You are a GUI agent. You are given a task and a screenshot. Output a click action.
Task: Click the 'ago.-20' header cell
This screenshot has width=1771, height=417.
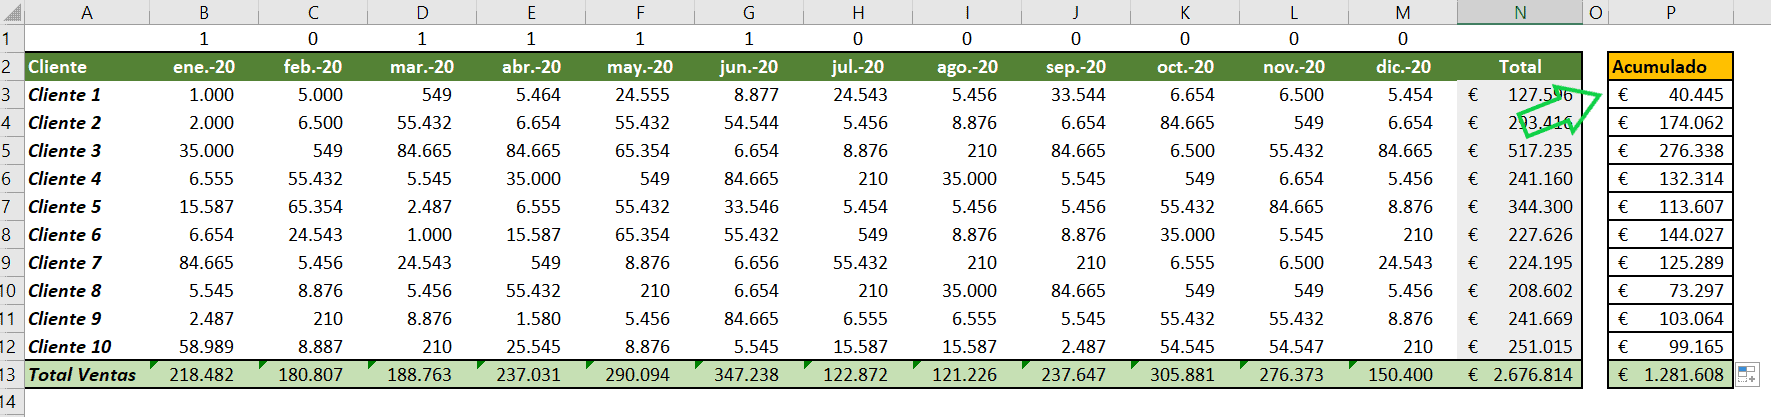[967, 67]
